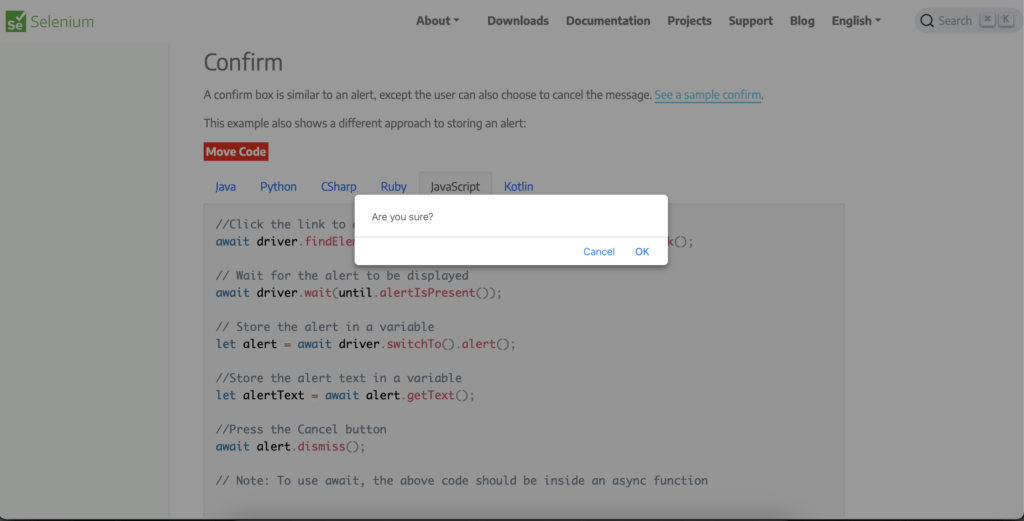Open the See a sample confirm link
Screen dimensions: 1024x521
coord(707,95)
